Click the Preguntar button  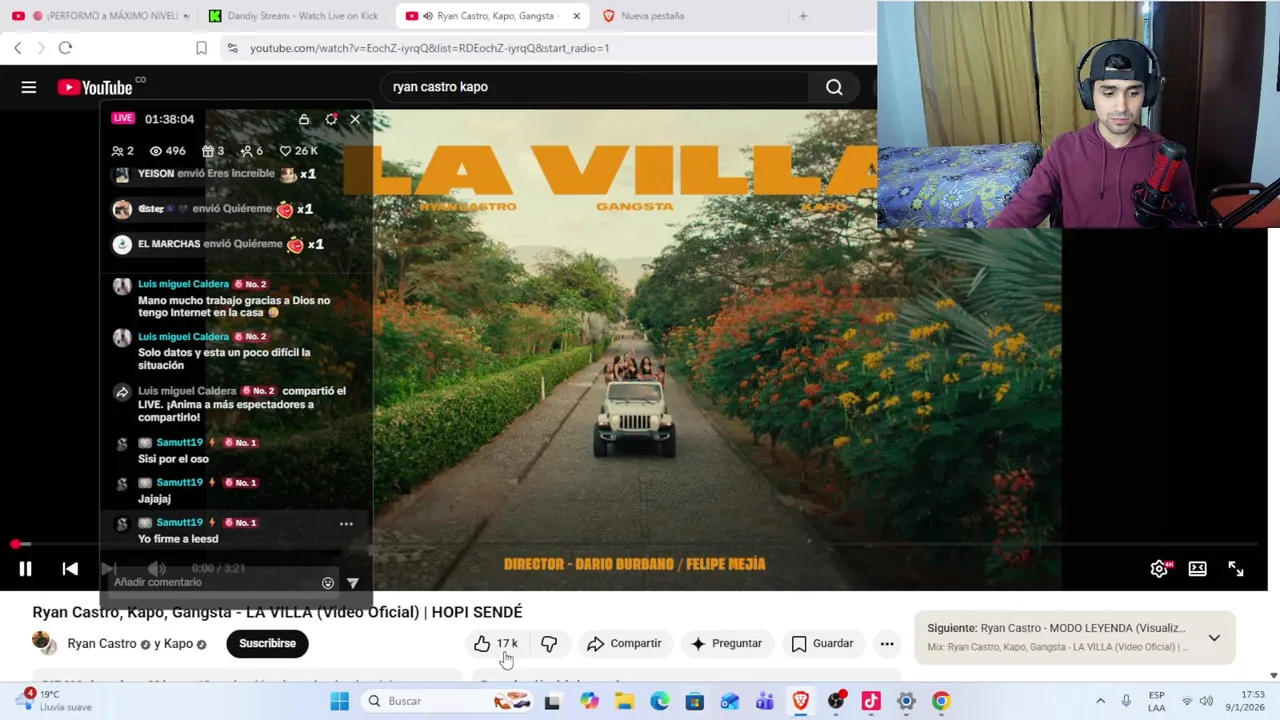(726, 644)
